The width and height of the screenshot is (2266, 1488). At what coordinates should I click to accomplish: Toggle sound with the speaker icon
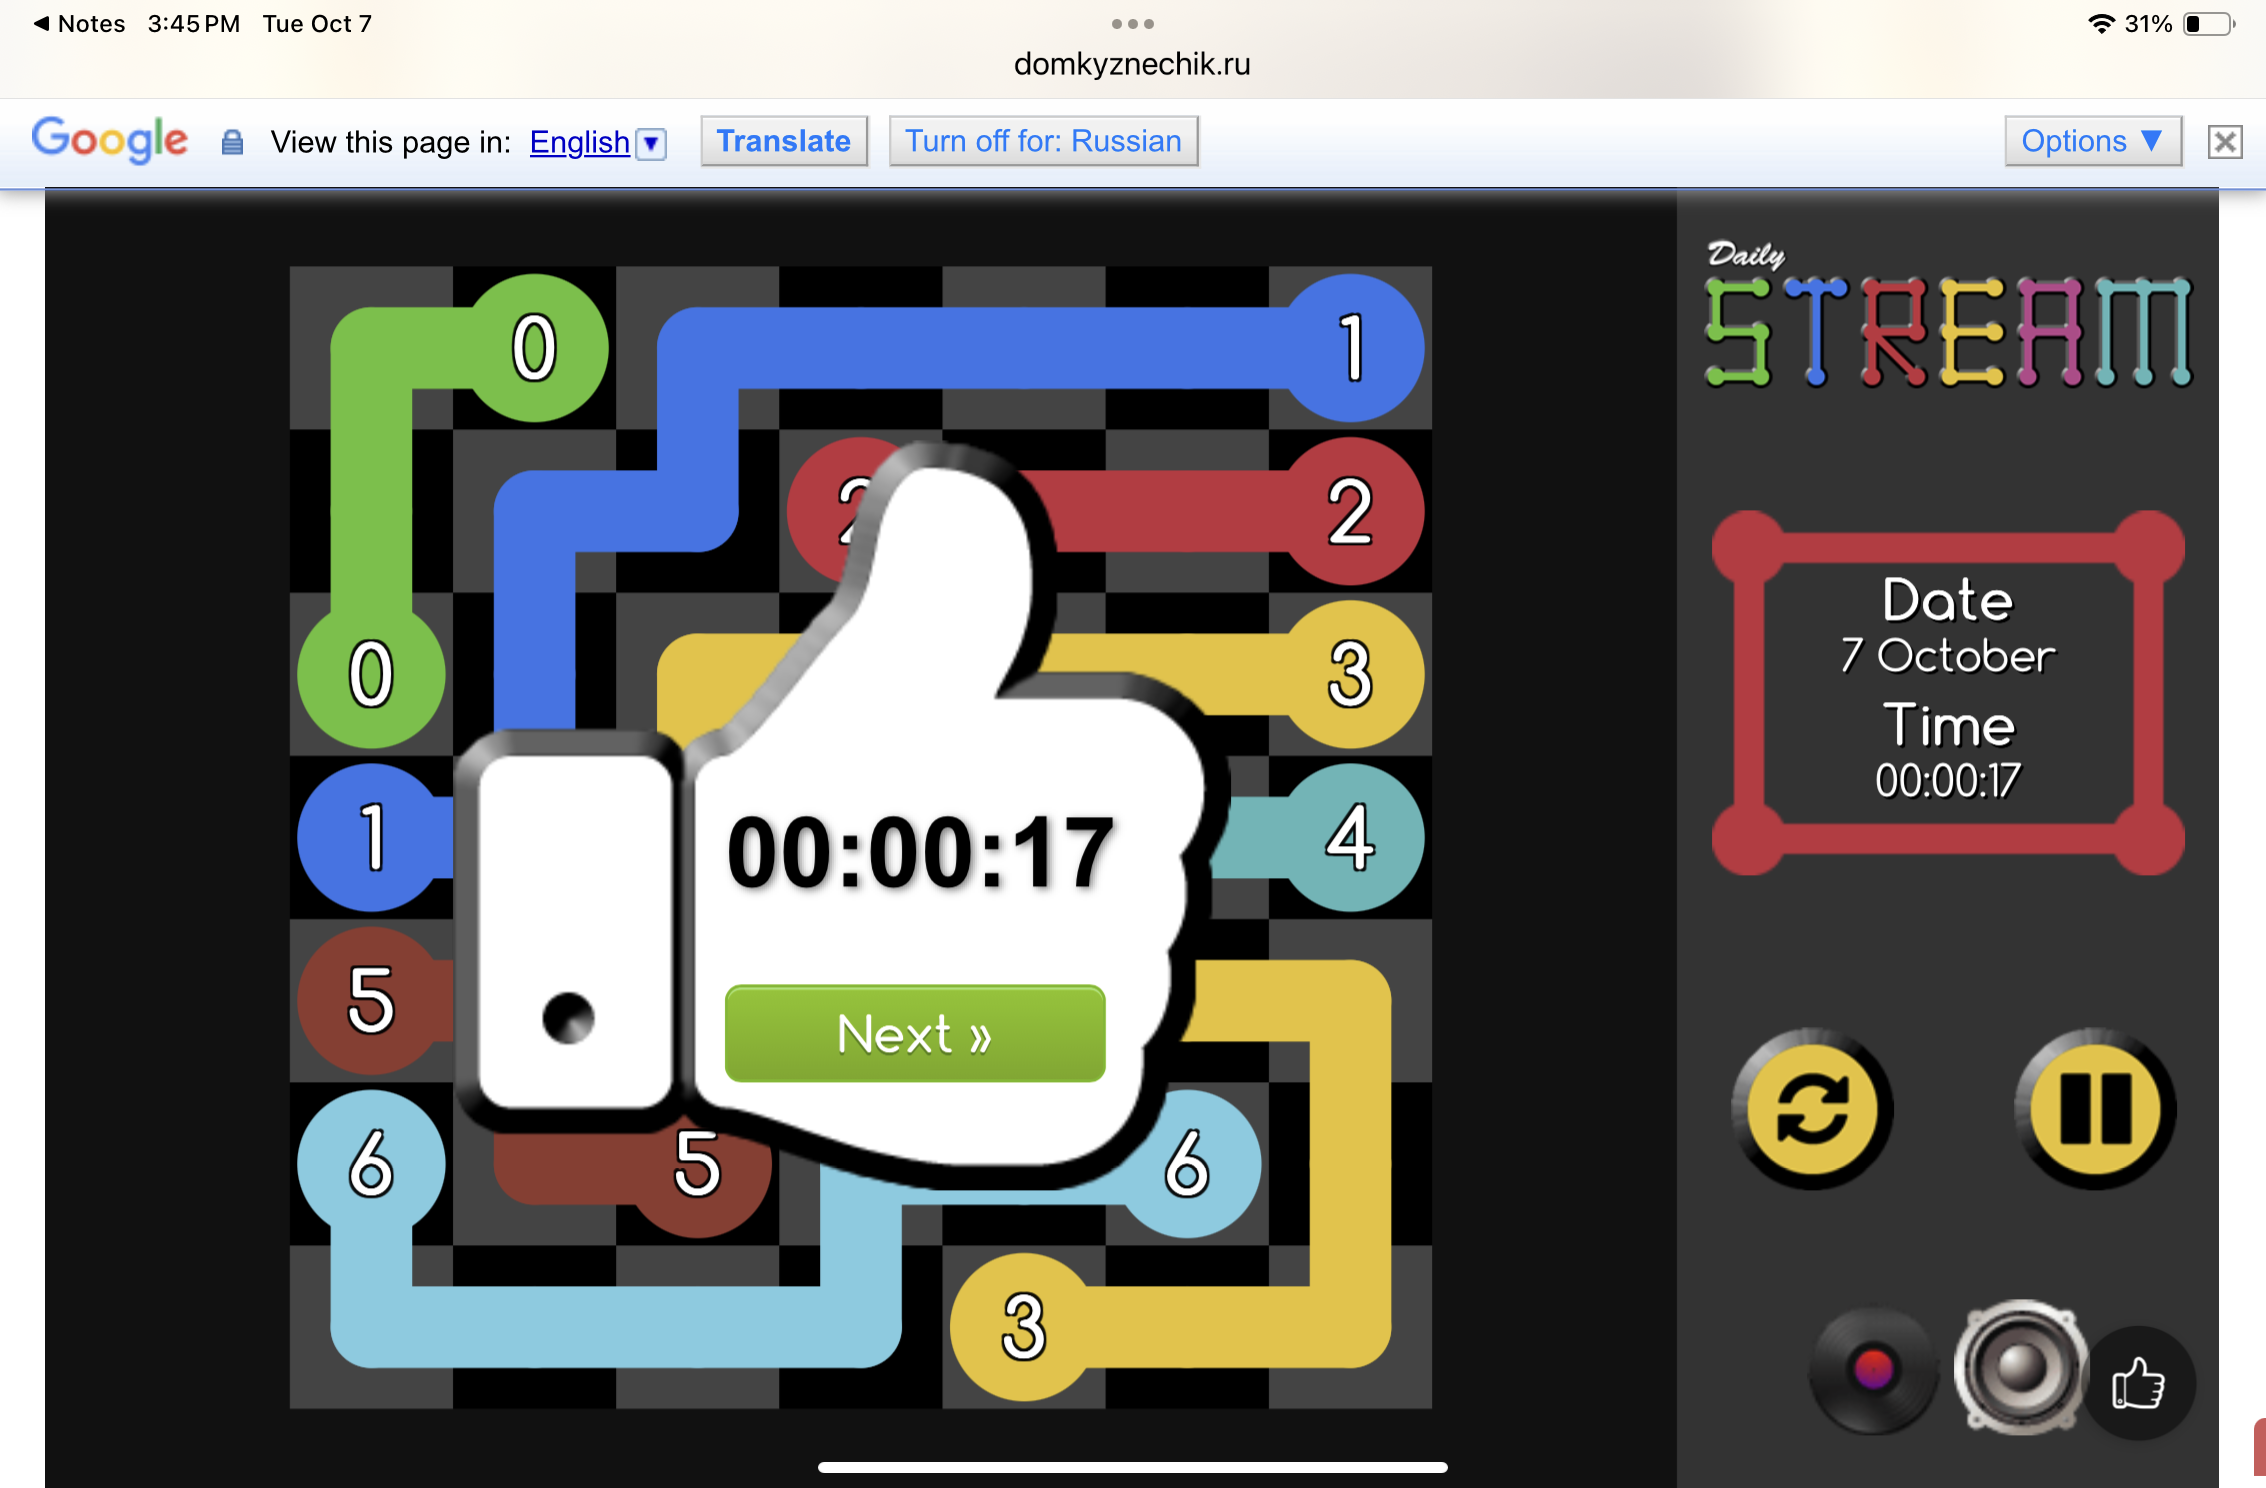point(2021,1367)
